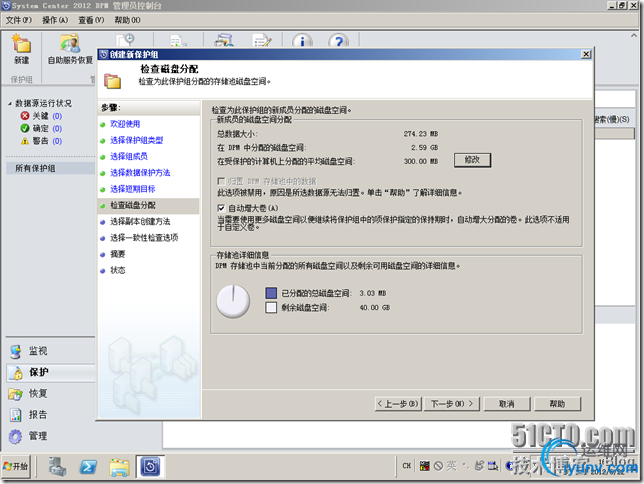The height and width of the screenshot is (484, 644).
Task: Click the 2.59 GB DPM allocated value
Action: pos(424,148)
